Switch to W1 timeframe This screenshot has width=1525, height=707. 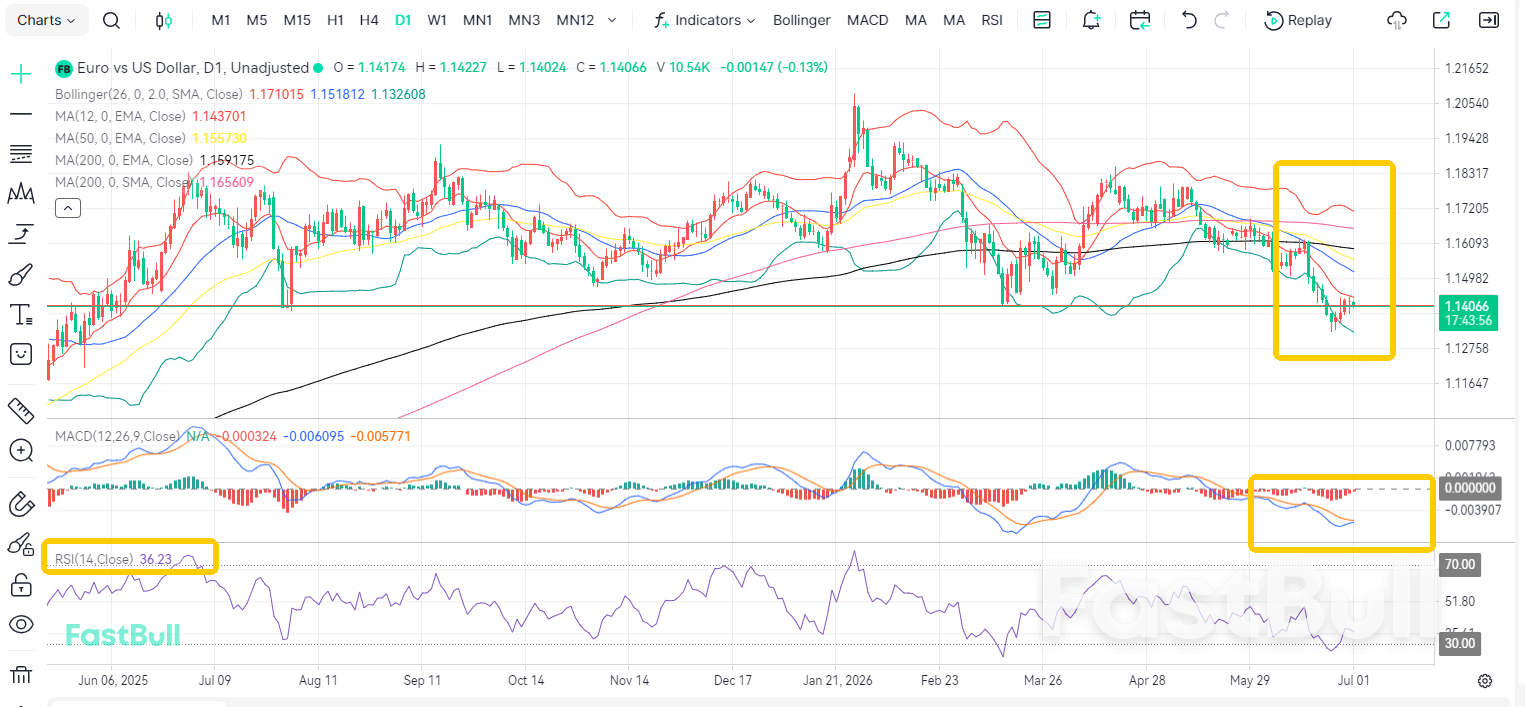pyautogui.click(x=437, y=20)
